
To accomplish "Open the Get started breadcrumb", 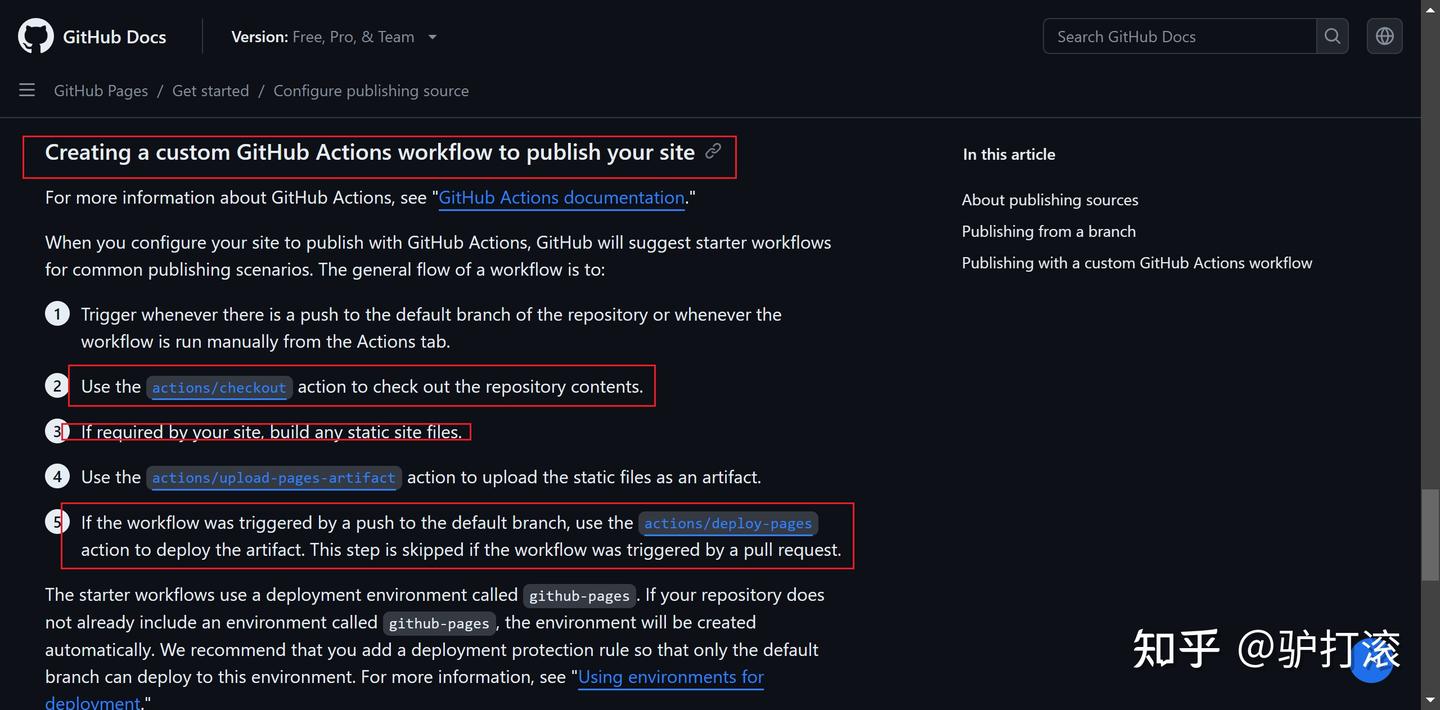I will 210,91.
